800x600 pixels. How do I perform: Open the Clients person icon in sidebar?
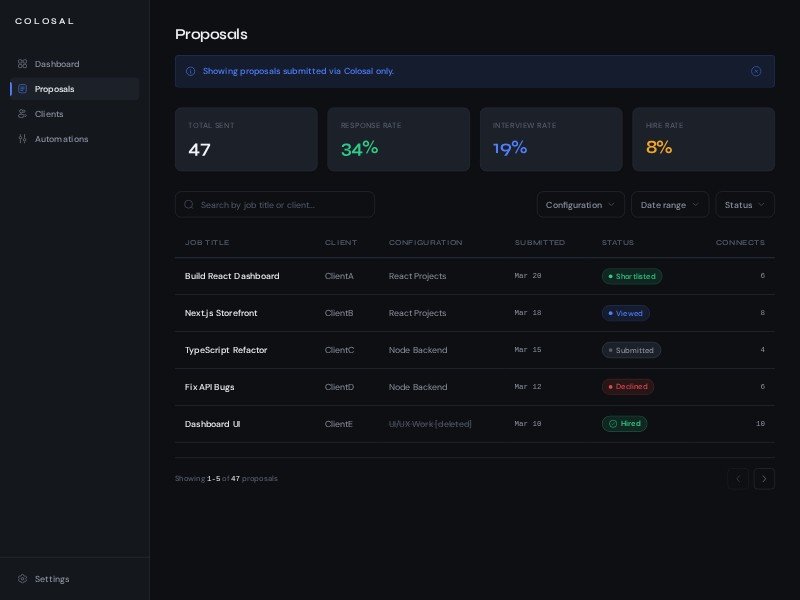click(x=22, y=114)
